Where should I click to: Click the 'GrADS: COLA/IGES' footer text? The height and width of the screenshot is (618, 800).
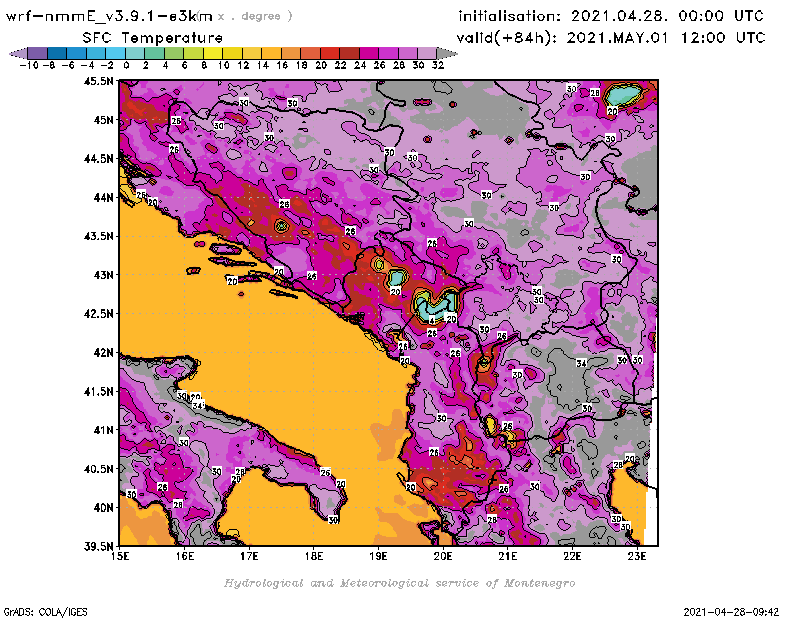point(45,612)
